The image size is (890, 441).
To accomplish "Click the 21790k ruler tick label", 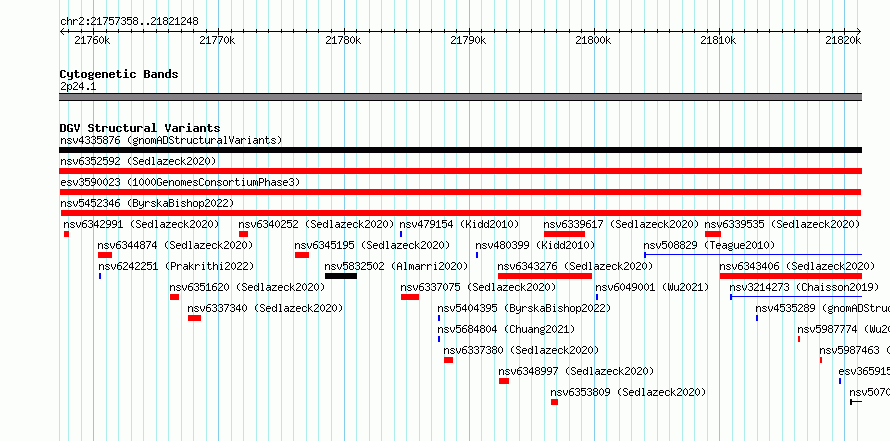I will (x=468, y=40).
